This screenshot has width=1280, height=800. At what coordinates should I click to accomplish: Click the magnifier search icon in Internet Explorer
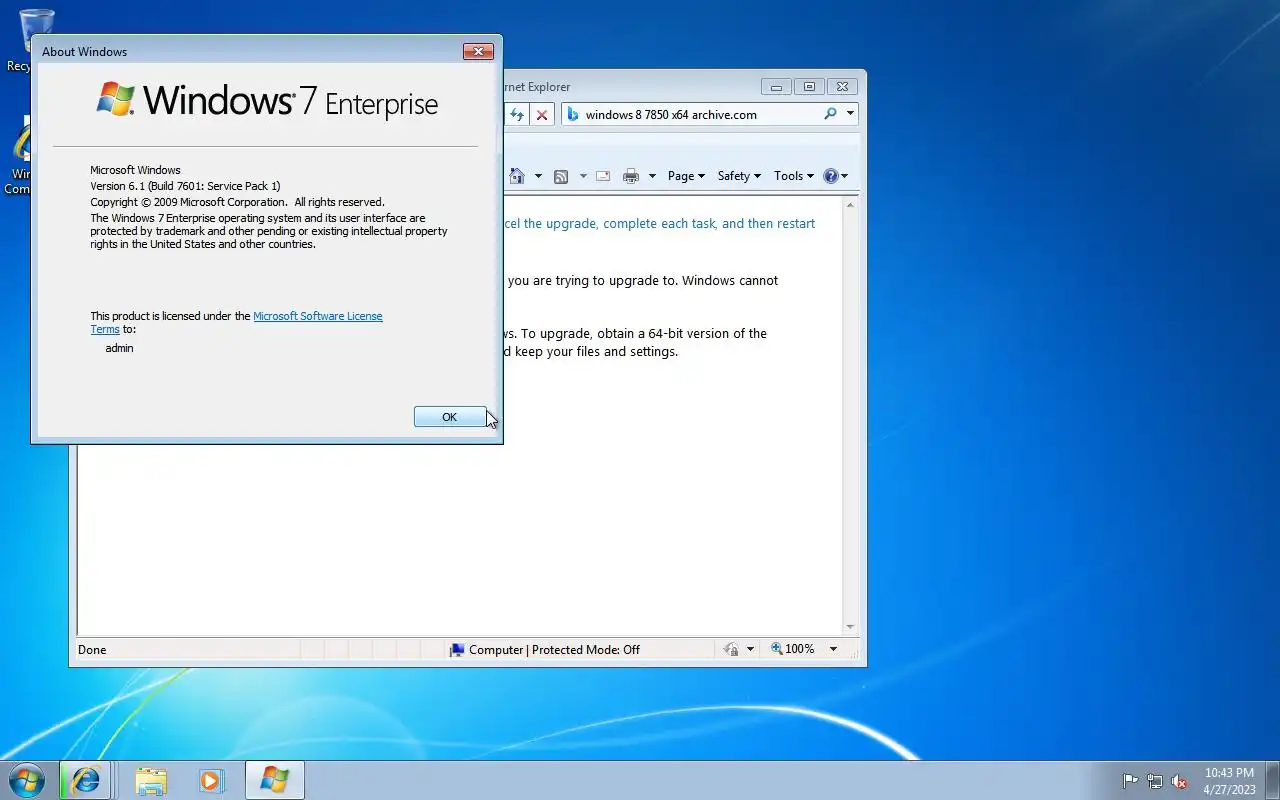tap(830, 114)
